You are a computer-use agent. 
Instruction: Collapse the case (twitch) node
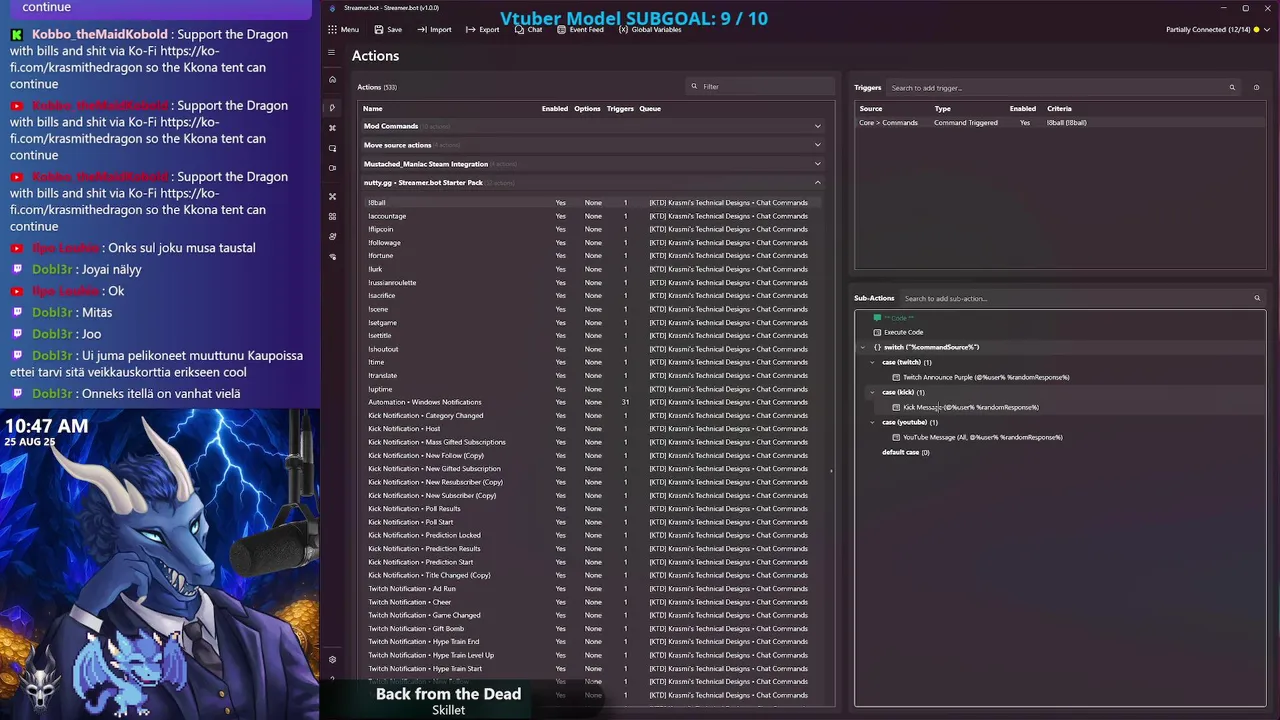872,362
